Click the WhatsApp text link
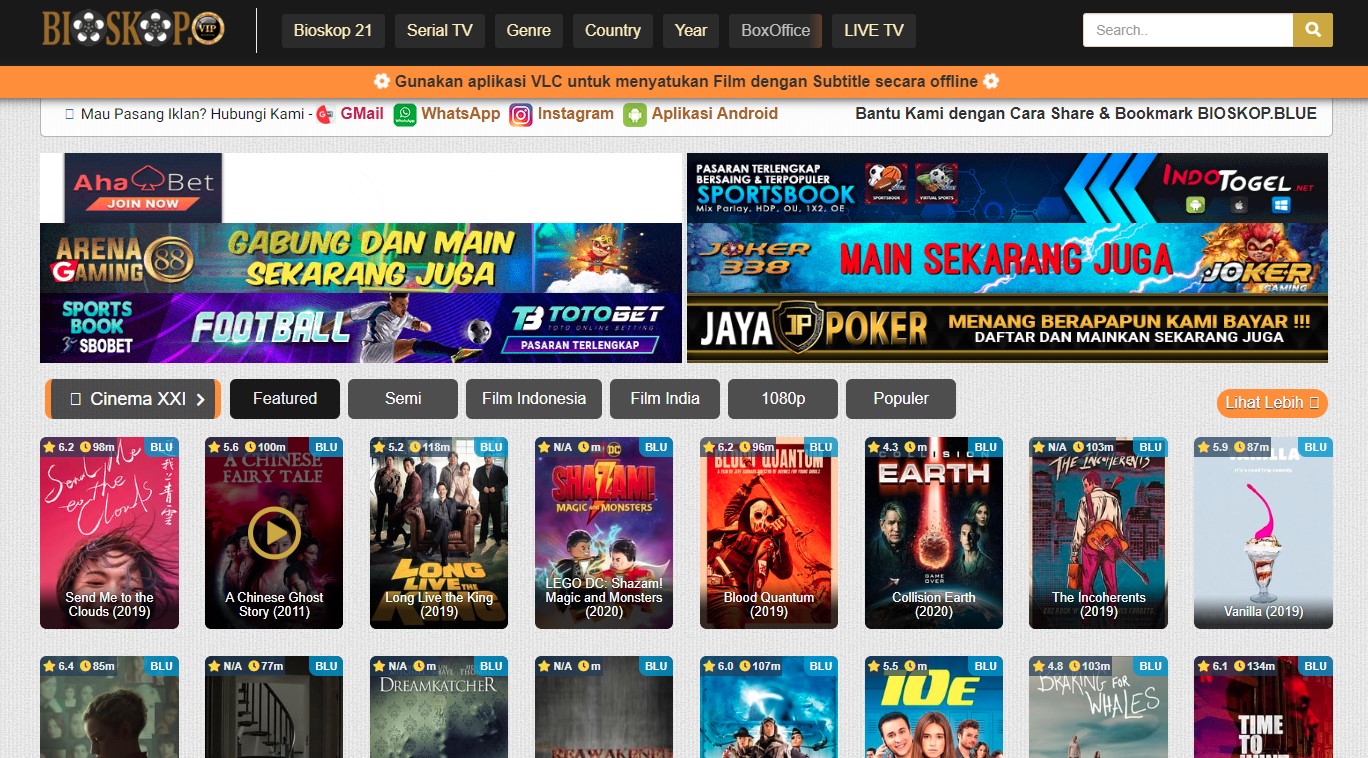 pyautogui.click(x=461, y=114)
